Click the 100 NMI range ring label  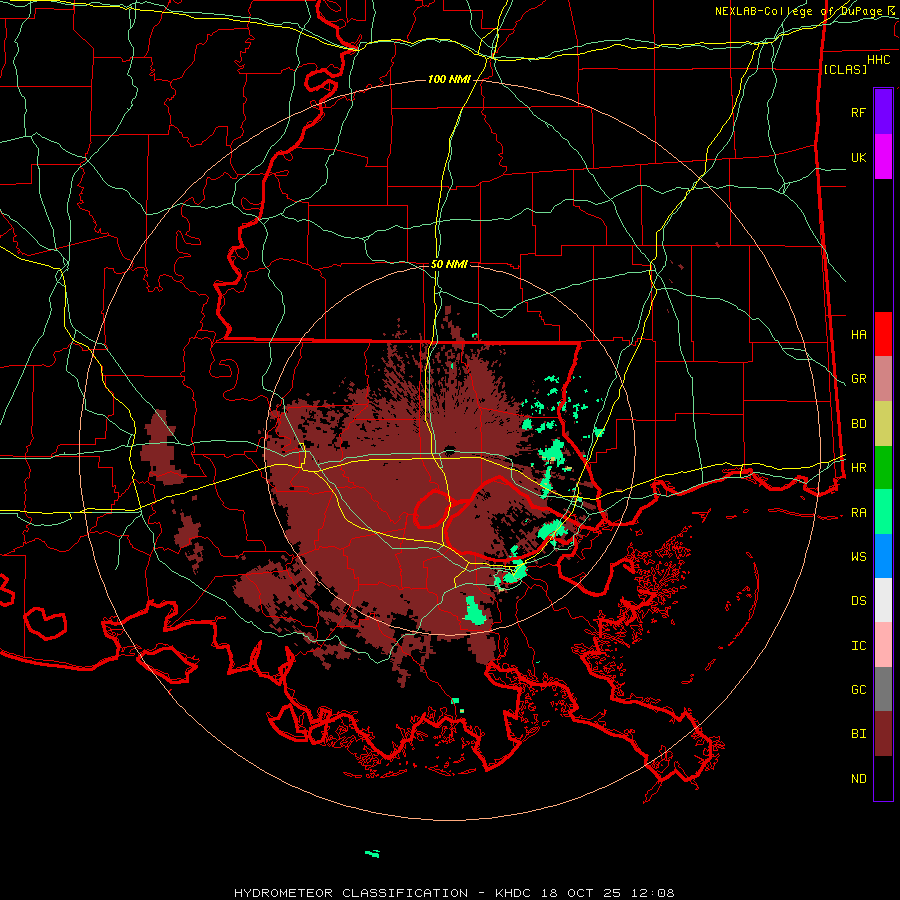[x=449, y=79]
